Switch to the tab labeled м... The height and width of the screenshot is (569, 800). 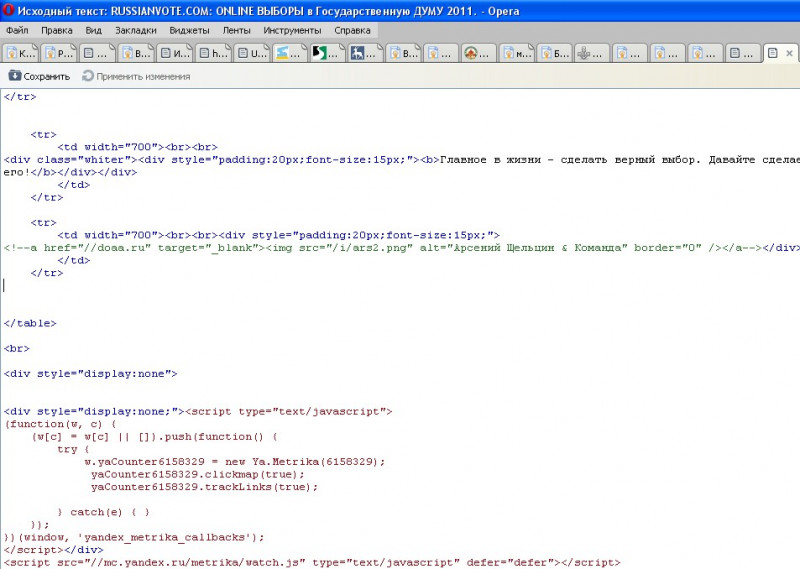(x=517, y=53)
